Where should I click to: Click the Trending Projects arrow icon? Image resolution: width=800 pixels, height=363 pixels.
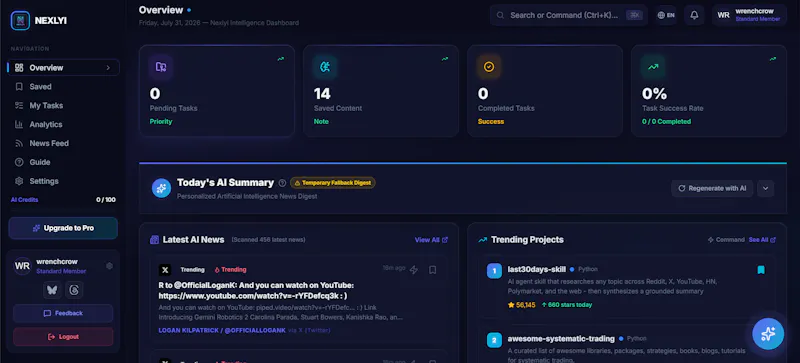[x=483, y=239]
